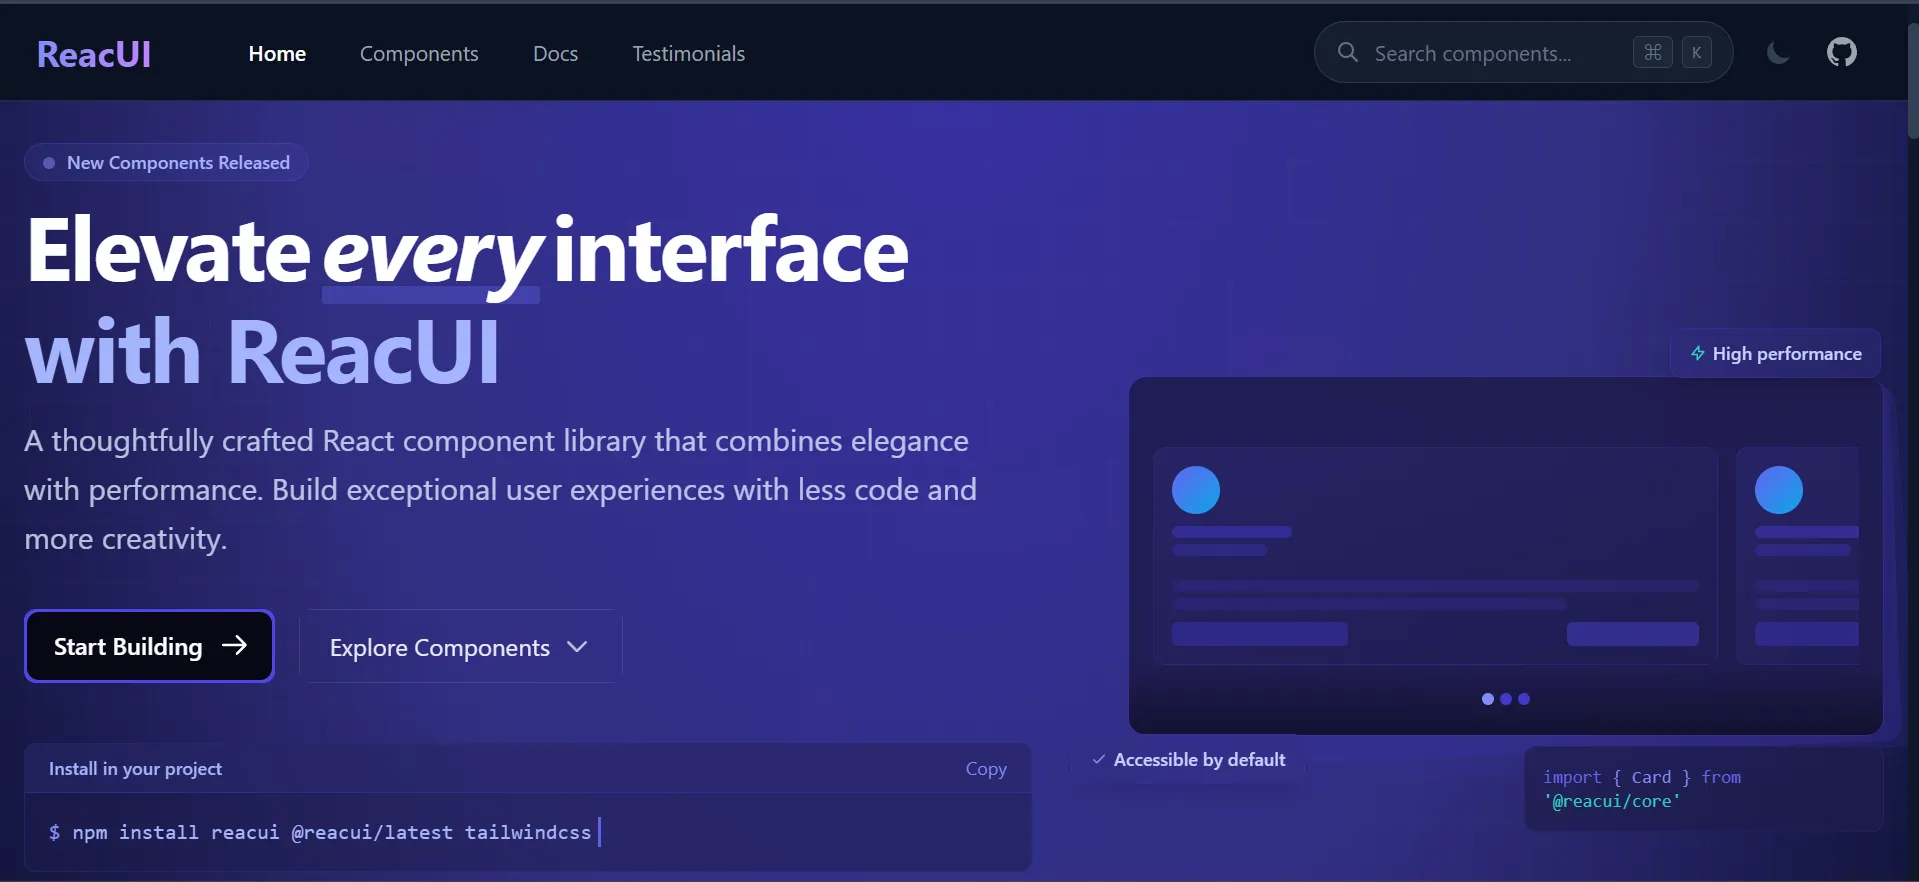
Task: Click the lightning bolt performance icon
Action: coord(1697,353)
